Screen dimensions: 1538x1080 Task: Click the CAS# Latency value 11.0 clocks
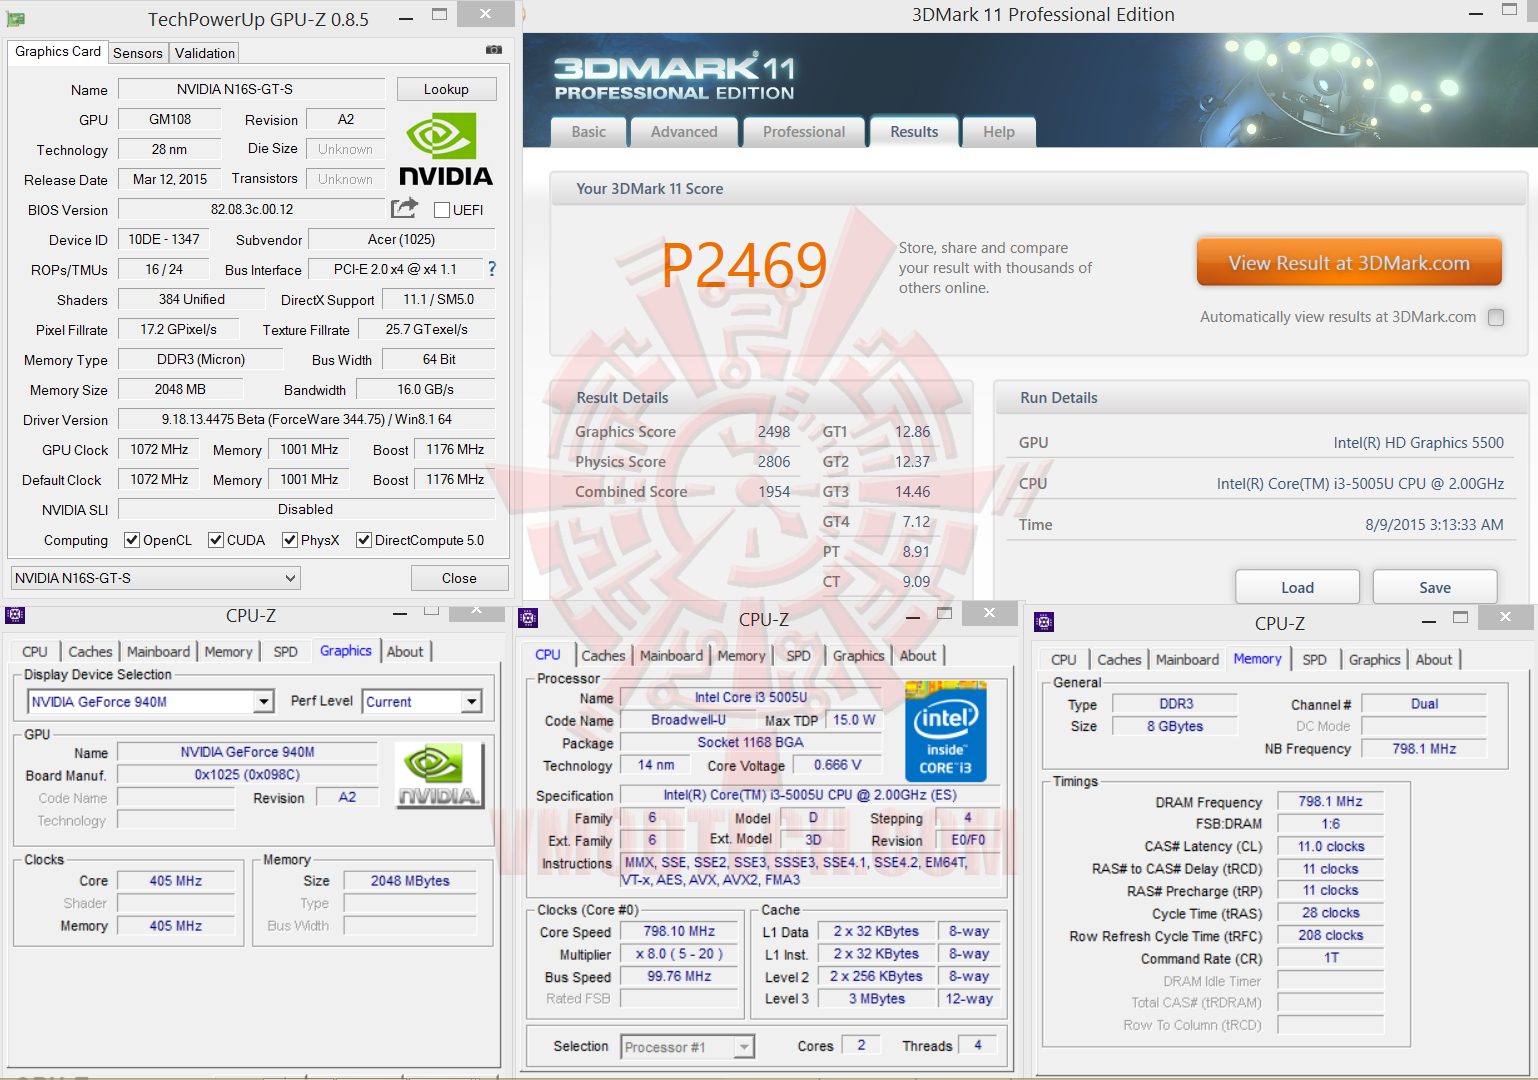point(1330,847)
